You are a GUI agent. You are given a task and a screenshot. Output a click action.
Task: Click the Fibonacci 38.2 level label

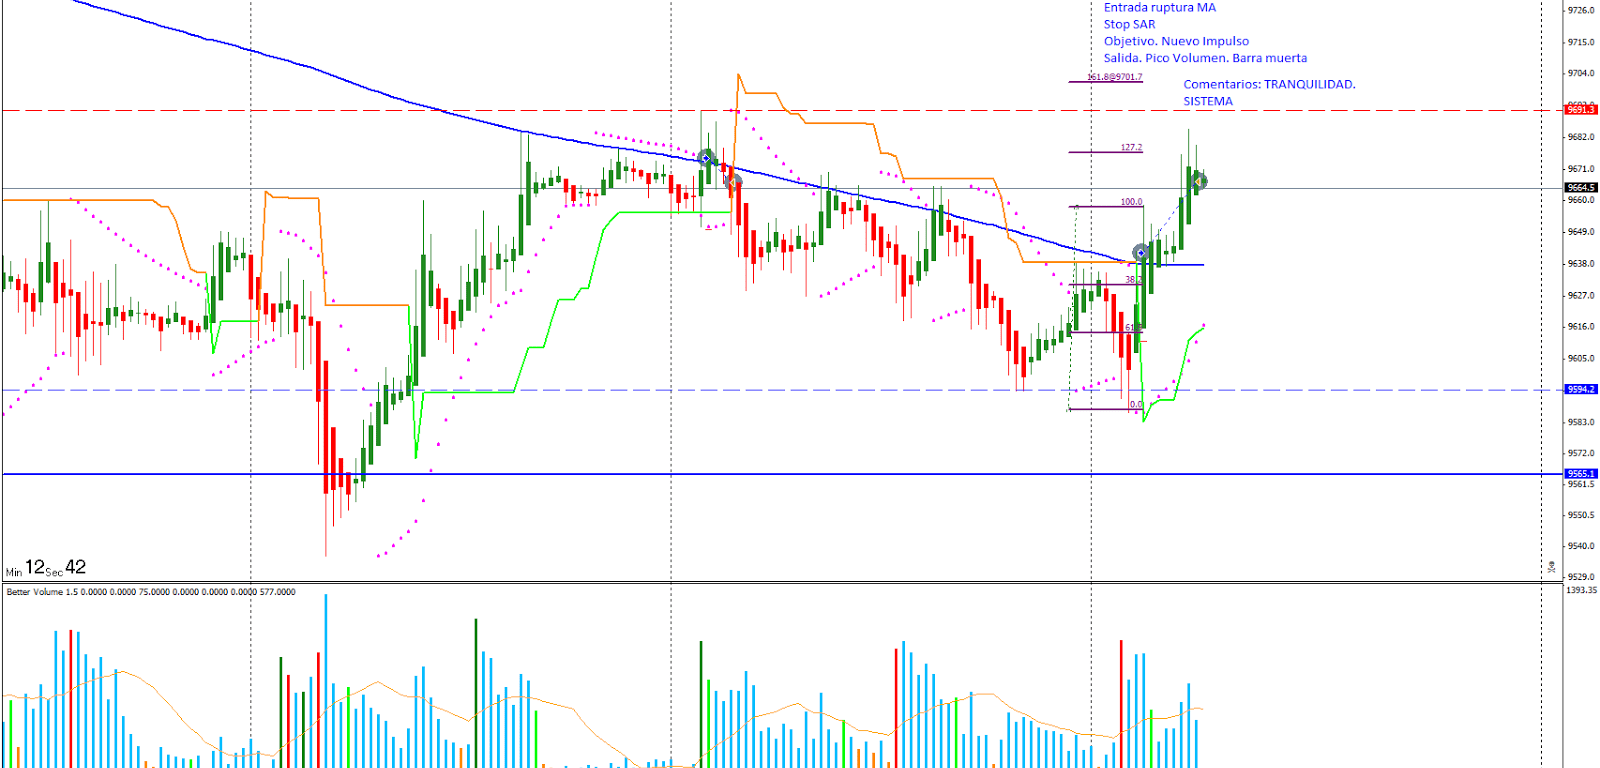click(x=1132, y=280)
